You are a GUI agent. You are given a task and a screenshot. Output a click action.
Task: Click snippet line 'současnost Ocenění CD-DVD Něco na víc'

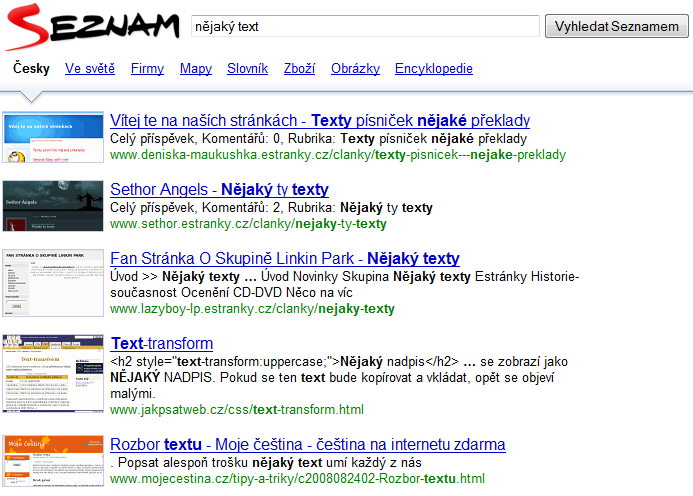tap(231, 293)
